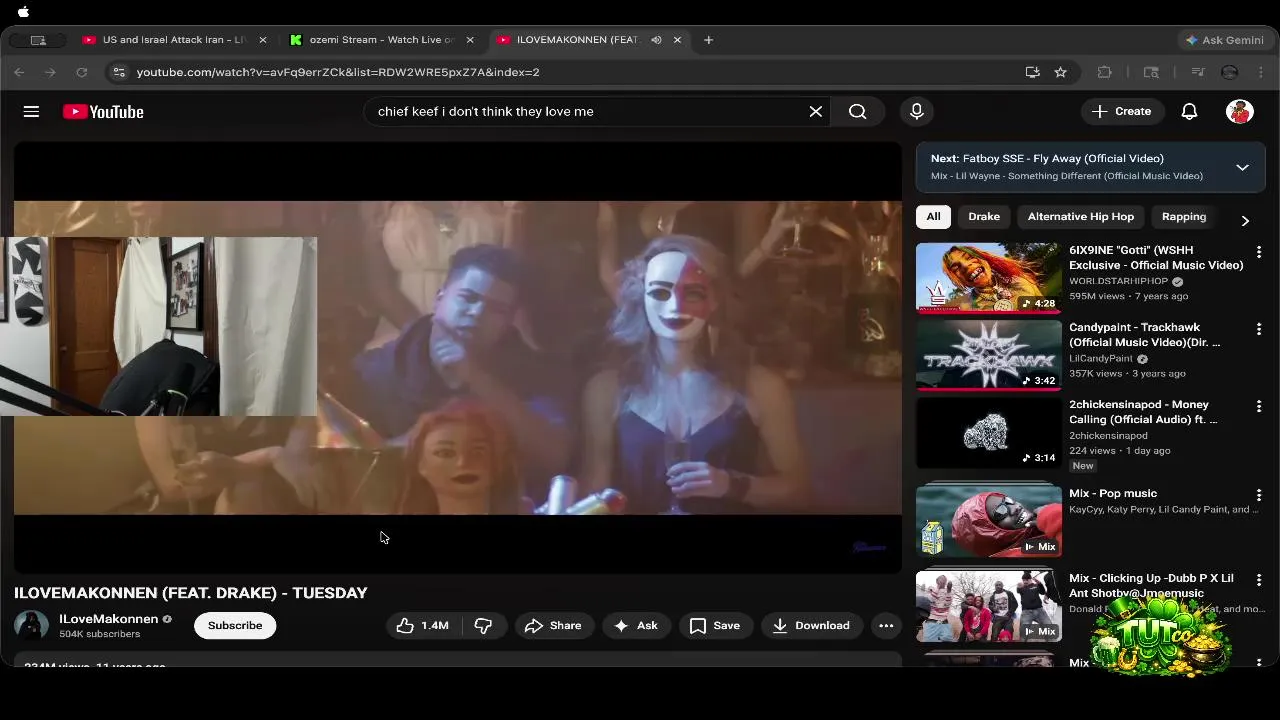Go to the YouTube home logo
Image resolution: width=1280 pixels, height=720 pixels.
[x=103, y=112]
